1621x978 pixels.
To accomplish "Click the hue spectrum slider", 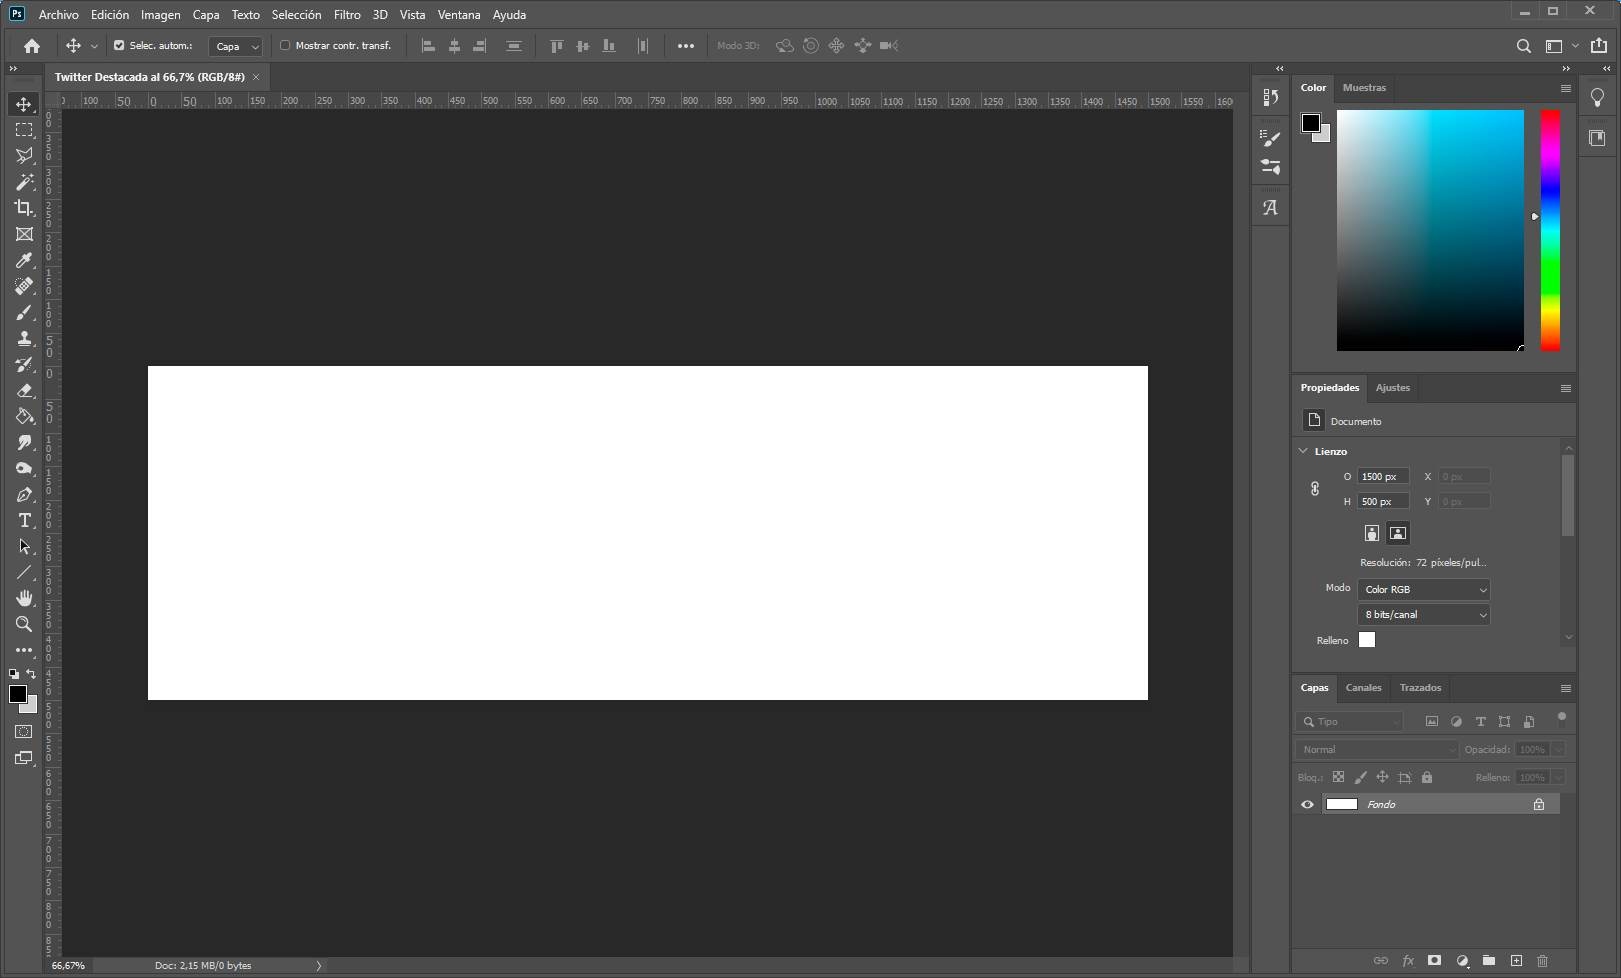I will point(1550,230).
